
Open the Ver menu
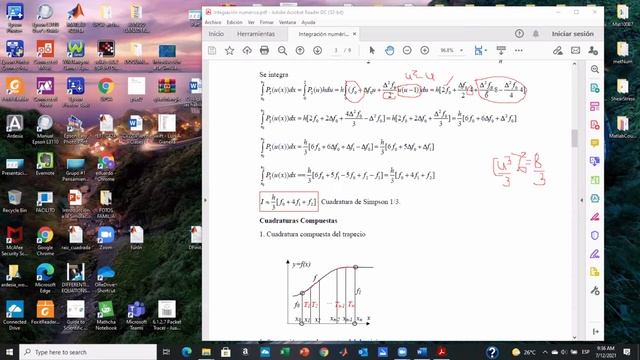coord(251,22)
